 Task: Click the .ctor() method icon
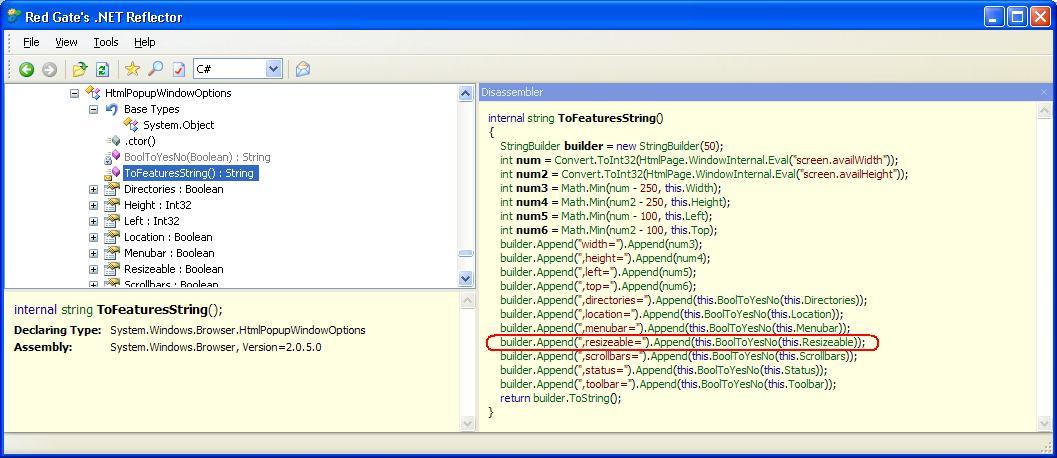coord(113,141)
